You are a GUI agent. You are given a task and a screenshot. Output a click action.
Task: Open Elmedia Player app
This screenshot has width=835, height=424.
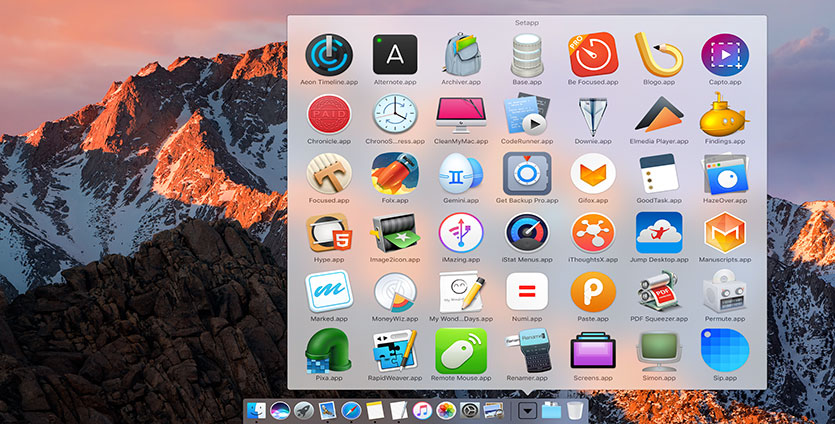tap(658, 113)
